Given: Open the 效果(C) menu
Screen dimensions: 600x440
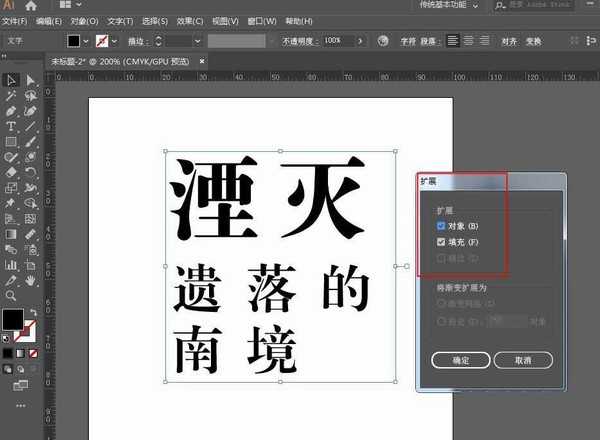Looking at the screenshot, I should coord(191,20).
